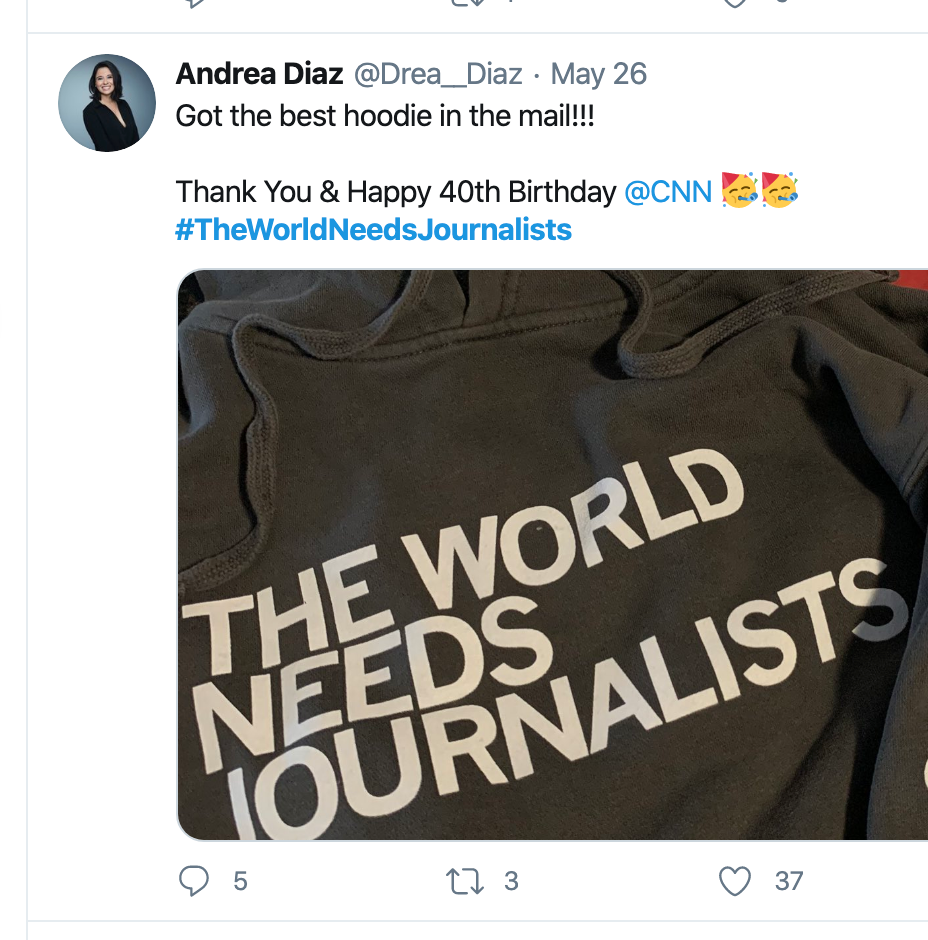Click the first party-face emoji
Image resolution: width=928 pixels, height=940 pixels.
(x=739, y=191)
